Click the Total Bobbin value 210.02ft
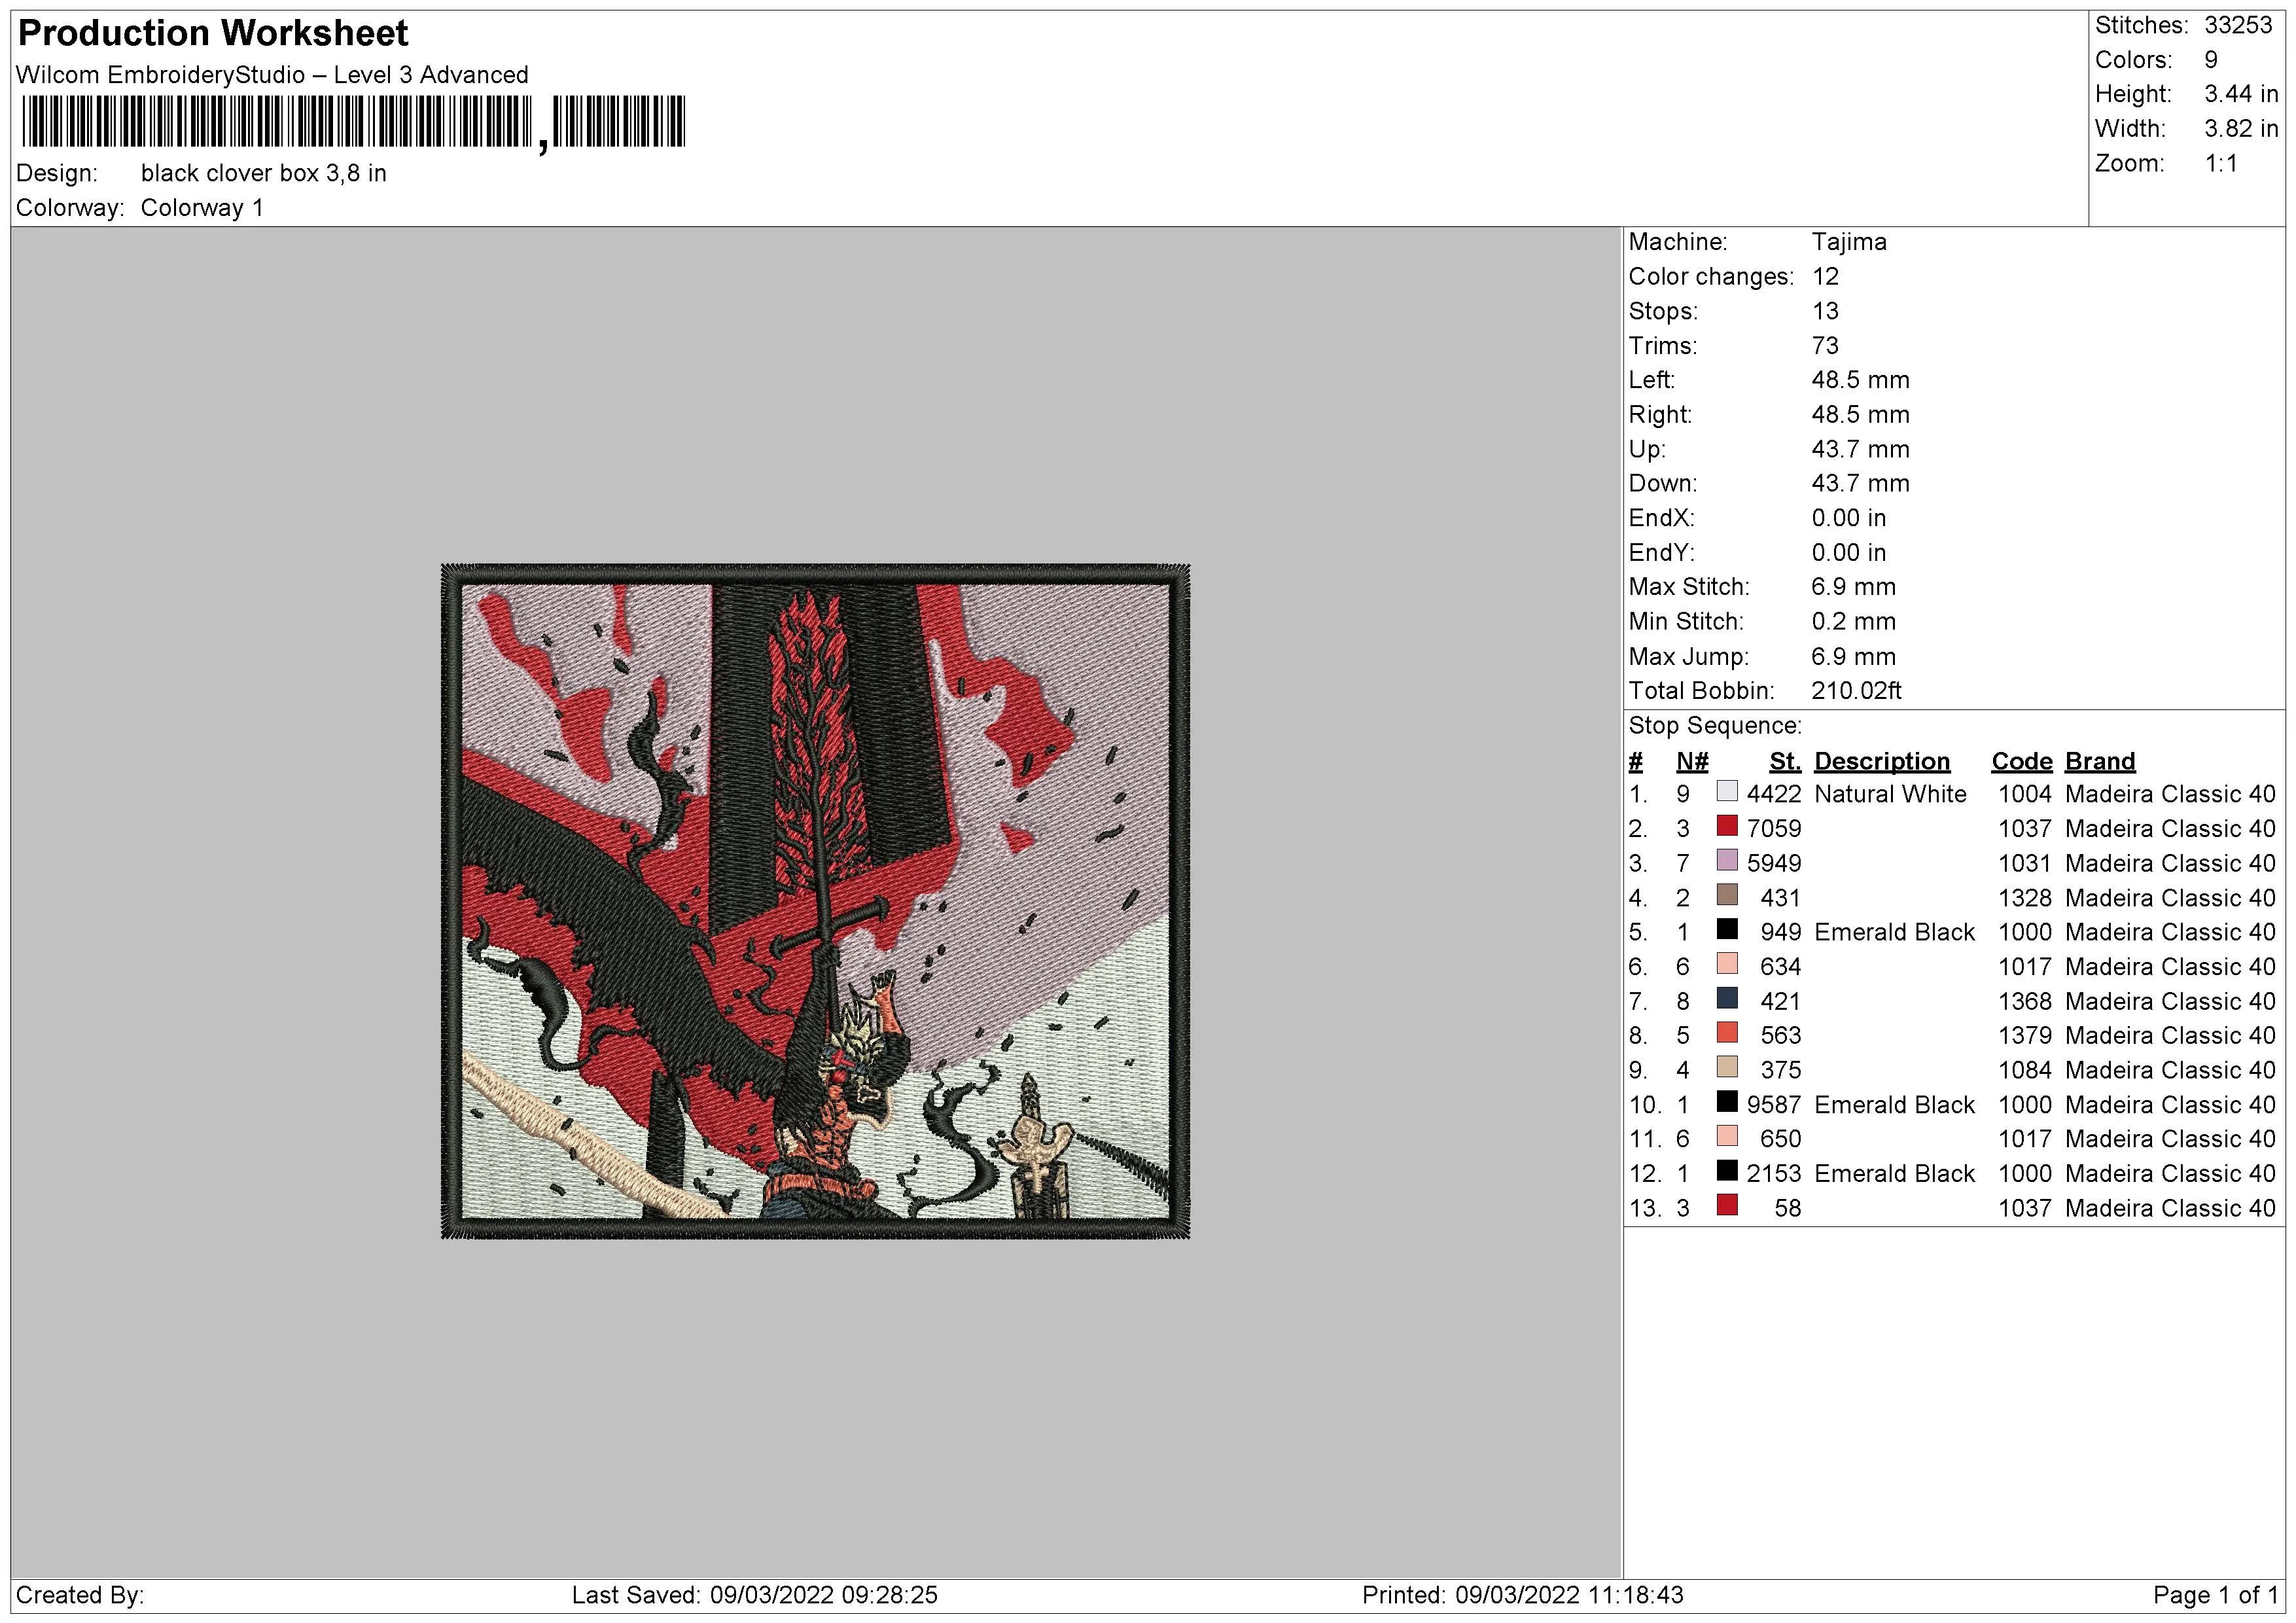 1856,690
